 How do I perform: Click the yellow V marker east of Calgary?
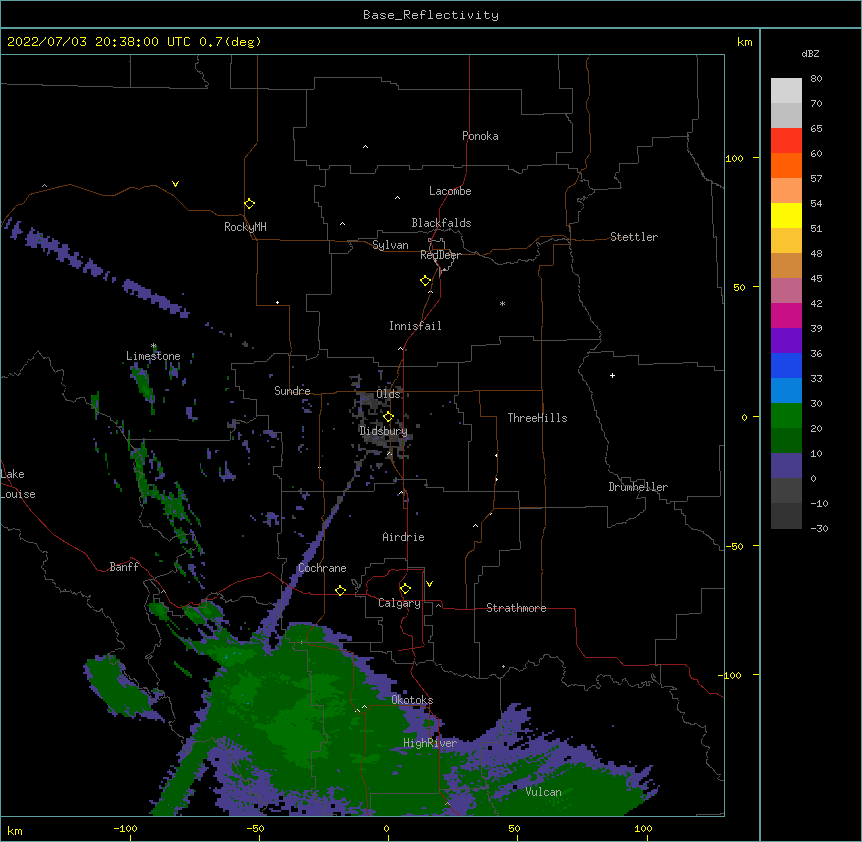click(429, 584)
